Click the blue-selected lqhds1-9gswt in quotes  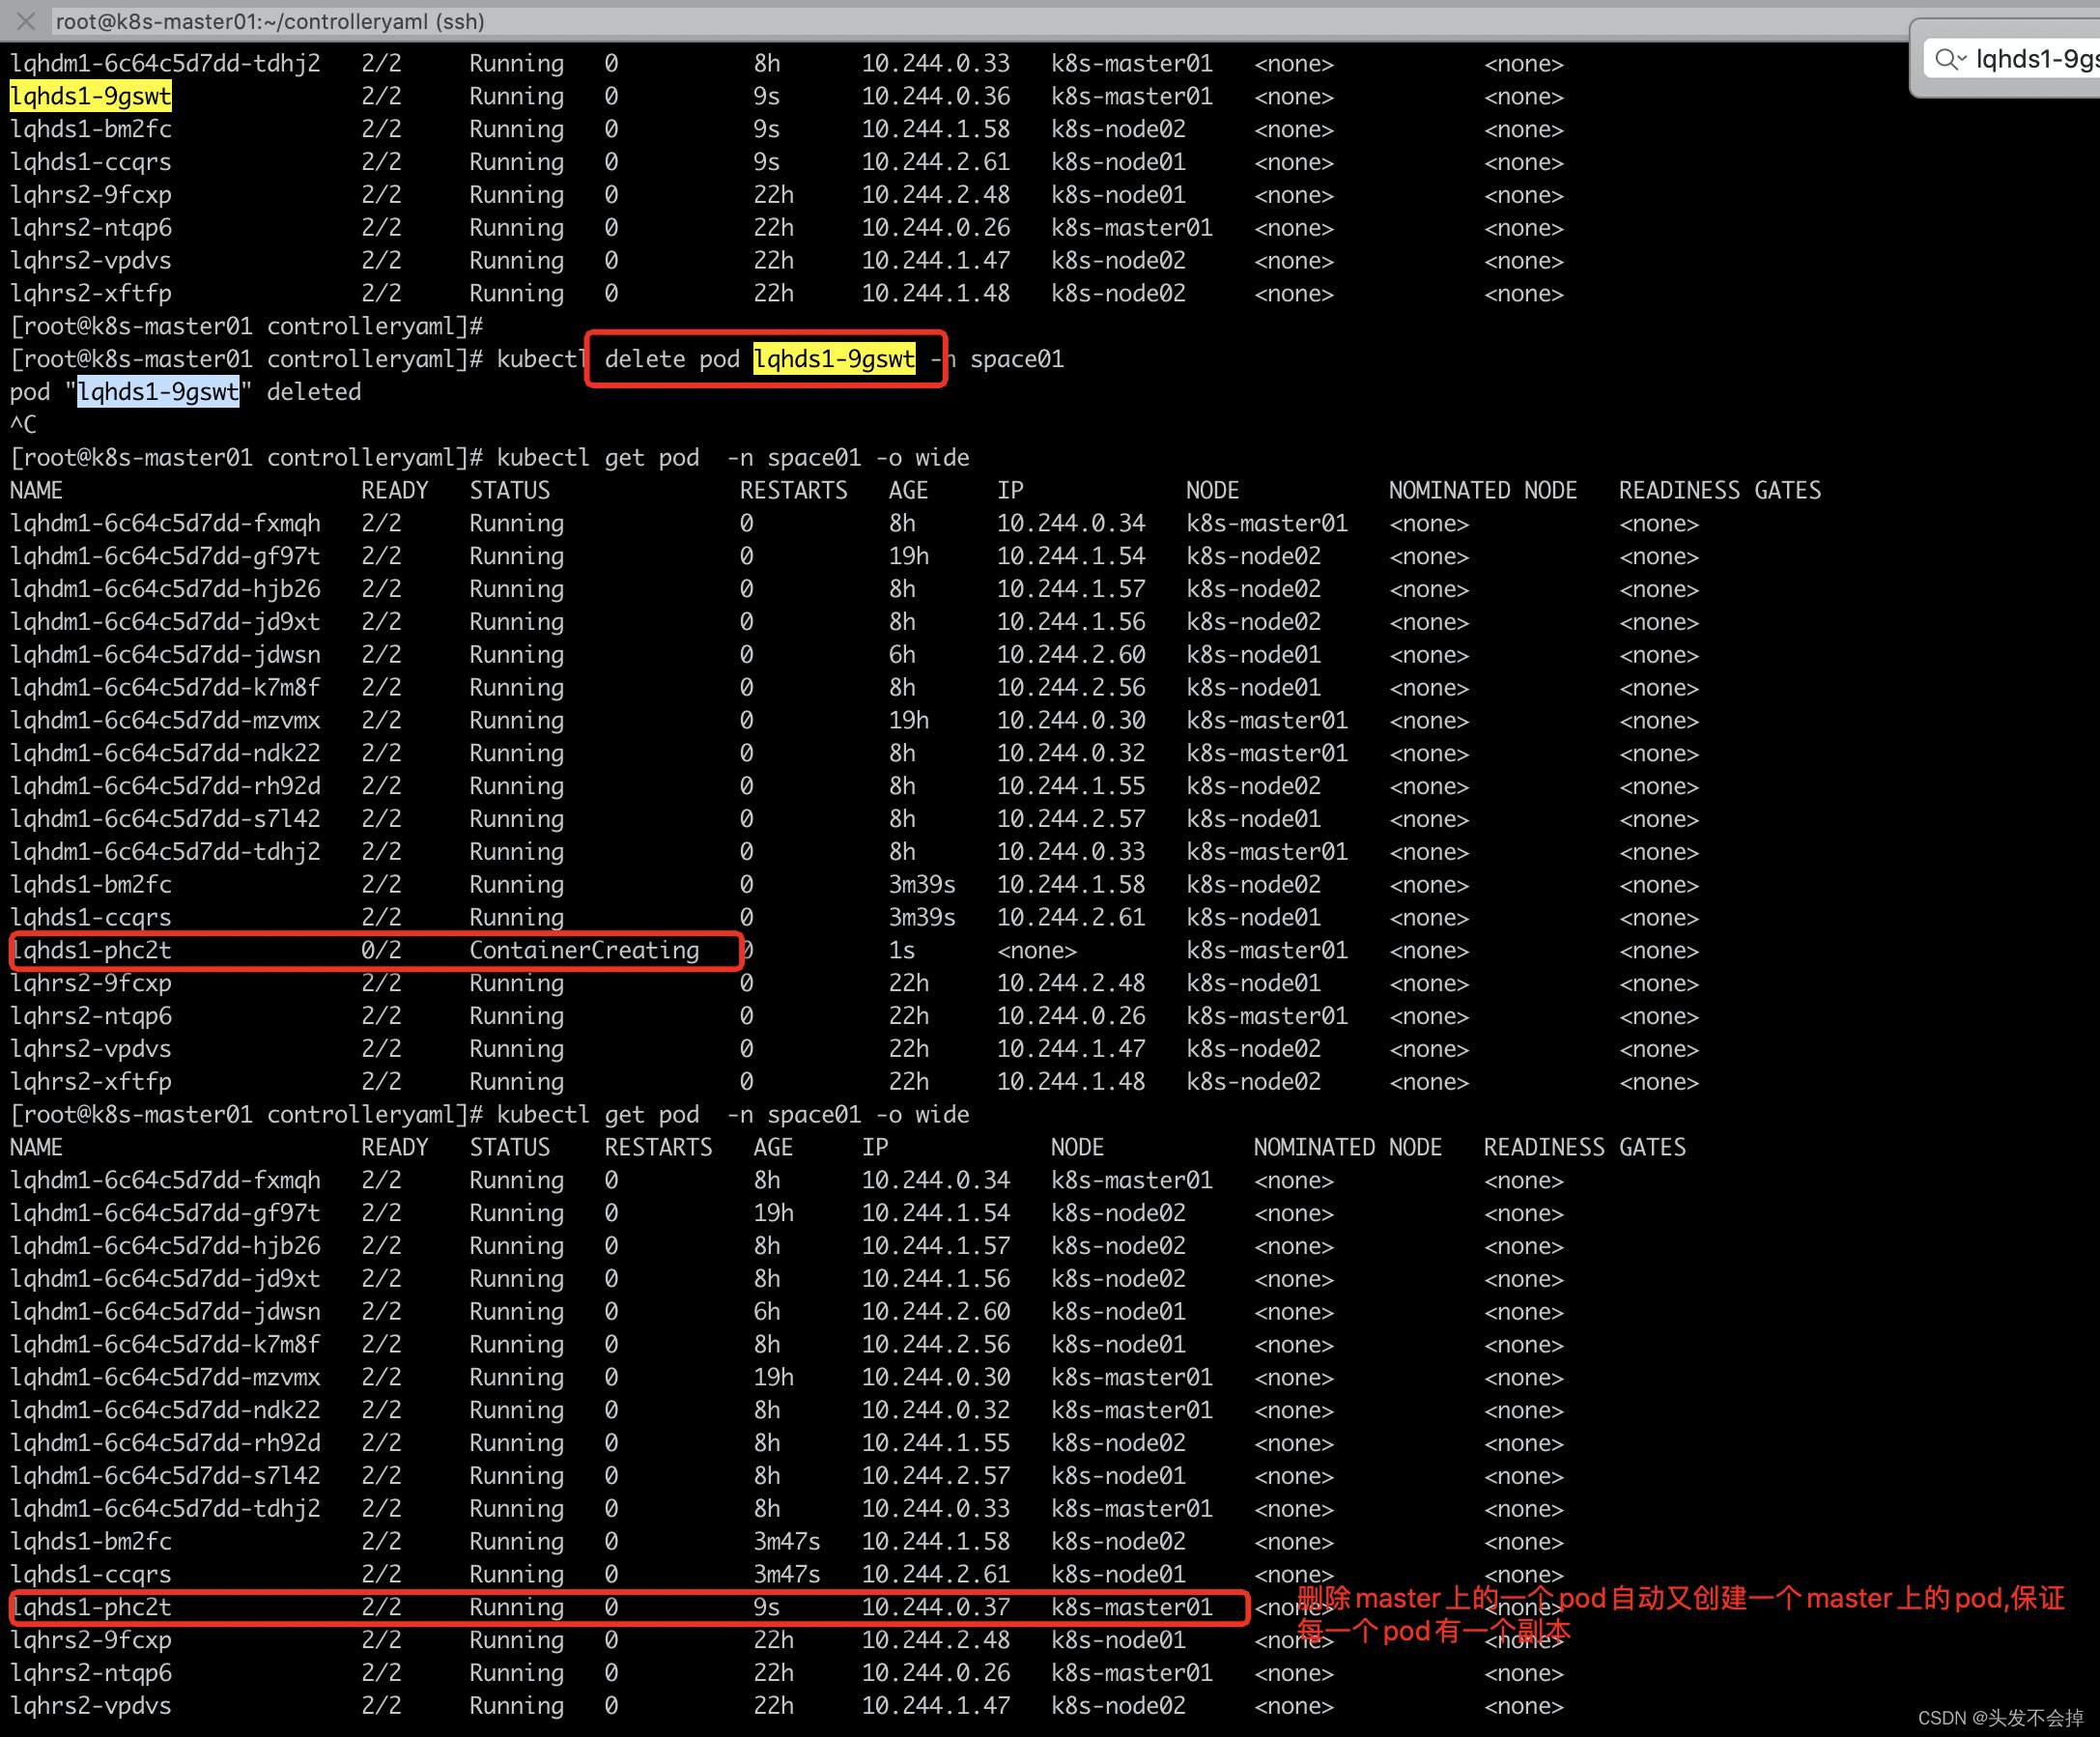coord(159,392)
